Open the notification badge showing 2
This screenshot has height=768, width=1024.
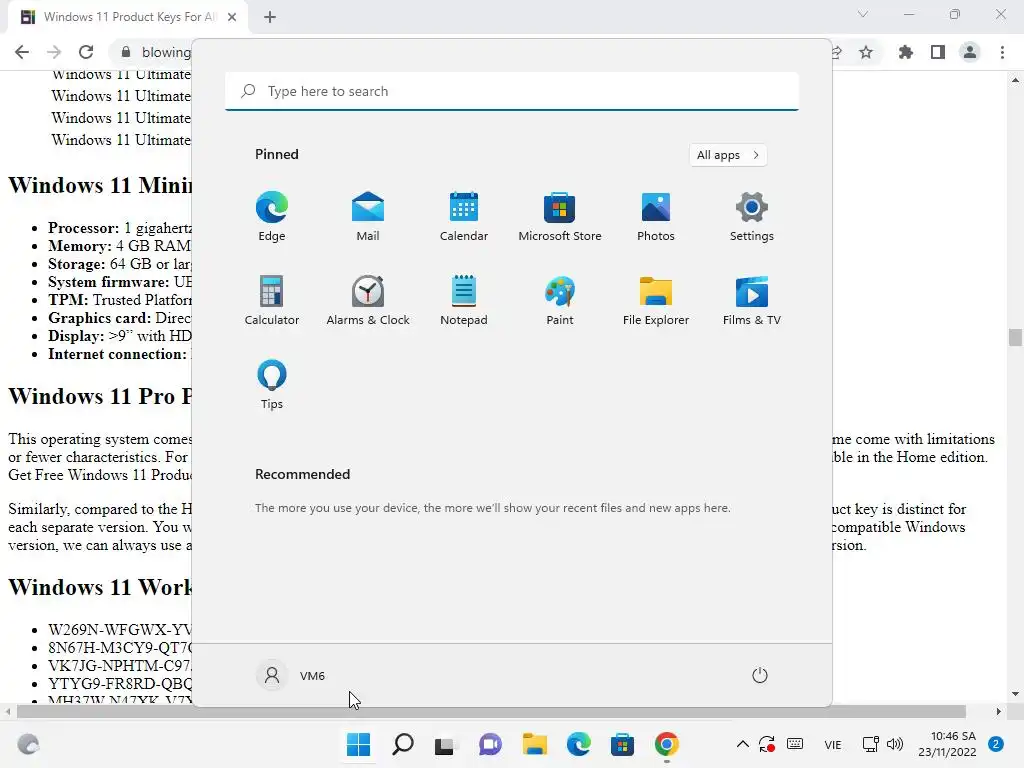tap(996, 744)
